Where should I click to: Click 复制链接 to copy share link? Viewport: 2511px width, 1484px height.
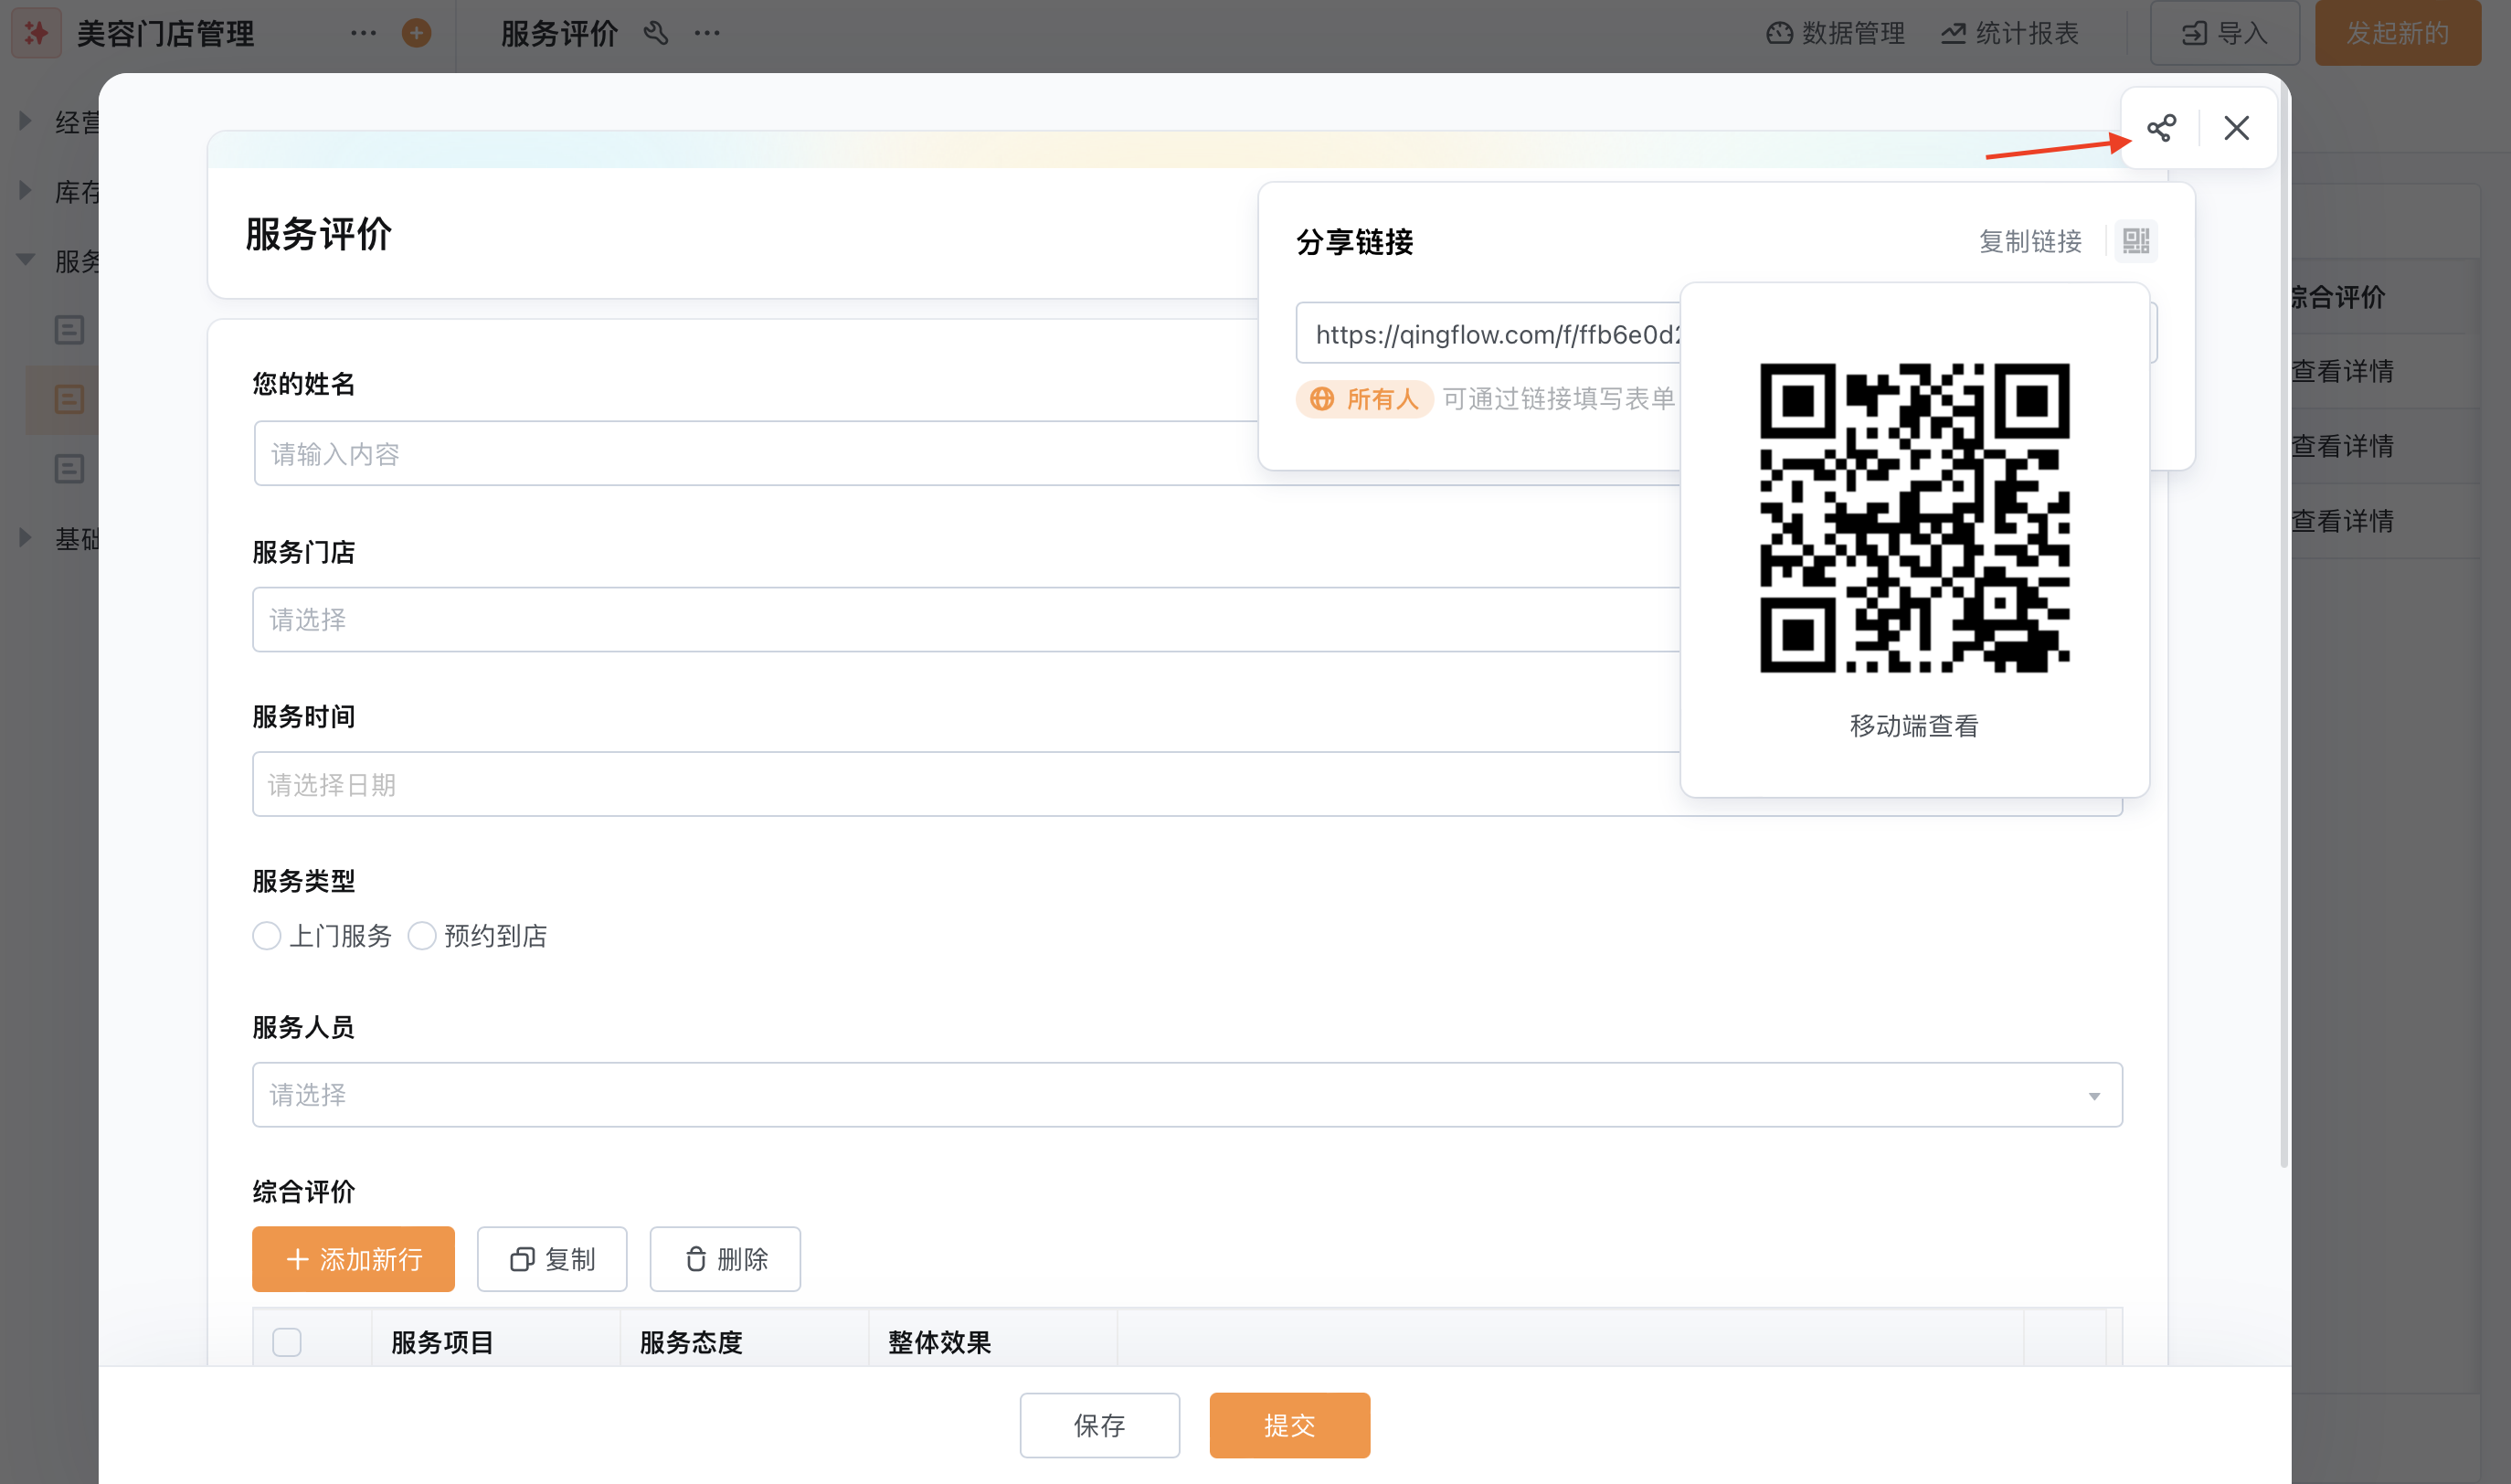[x=2030, y=241]
